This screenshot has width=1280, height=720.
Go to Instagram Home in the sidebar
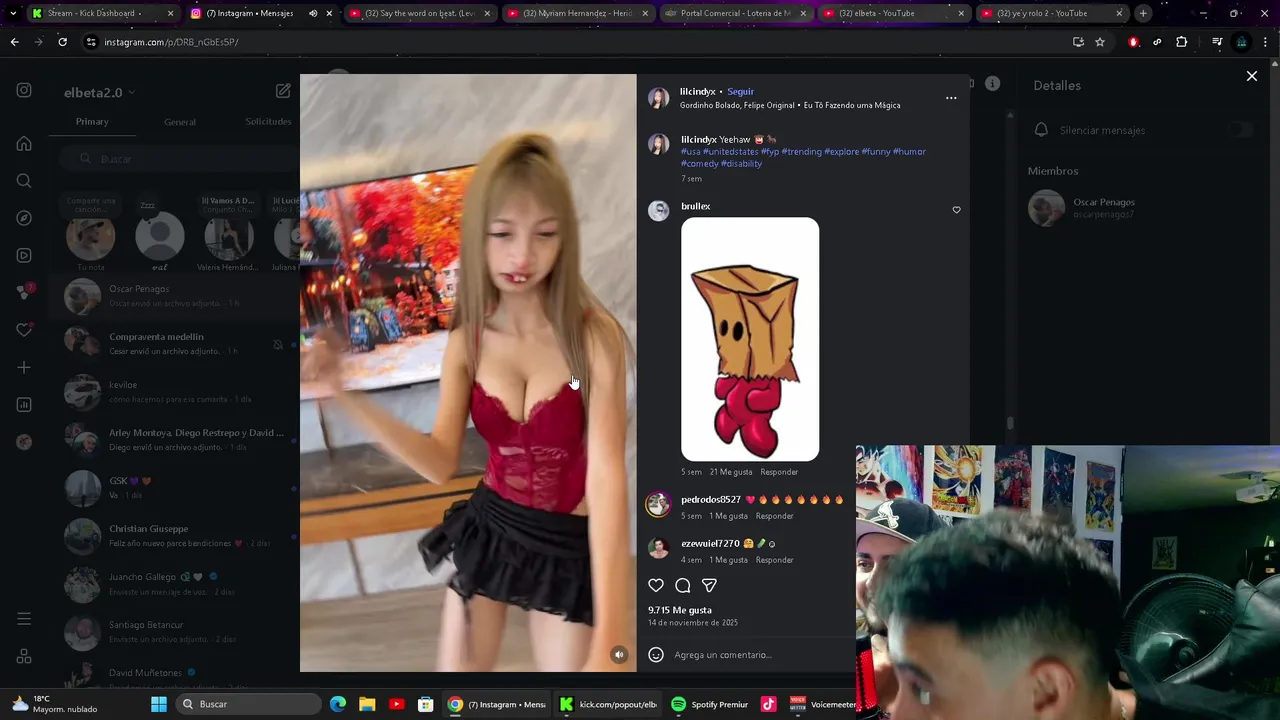(x=24, y=143)
